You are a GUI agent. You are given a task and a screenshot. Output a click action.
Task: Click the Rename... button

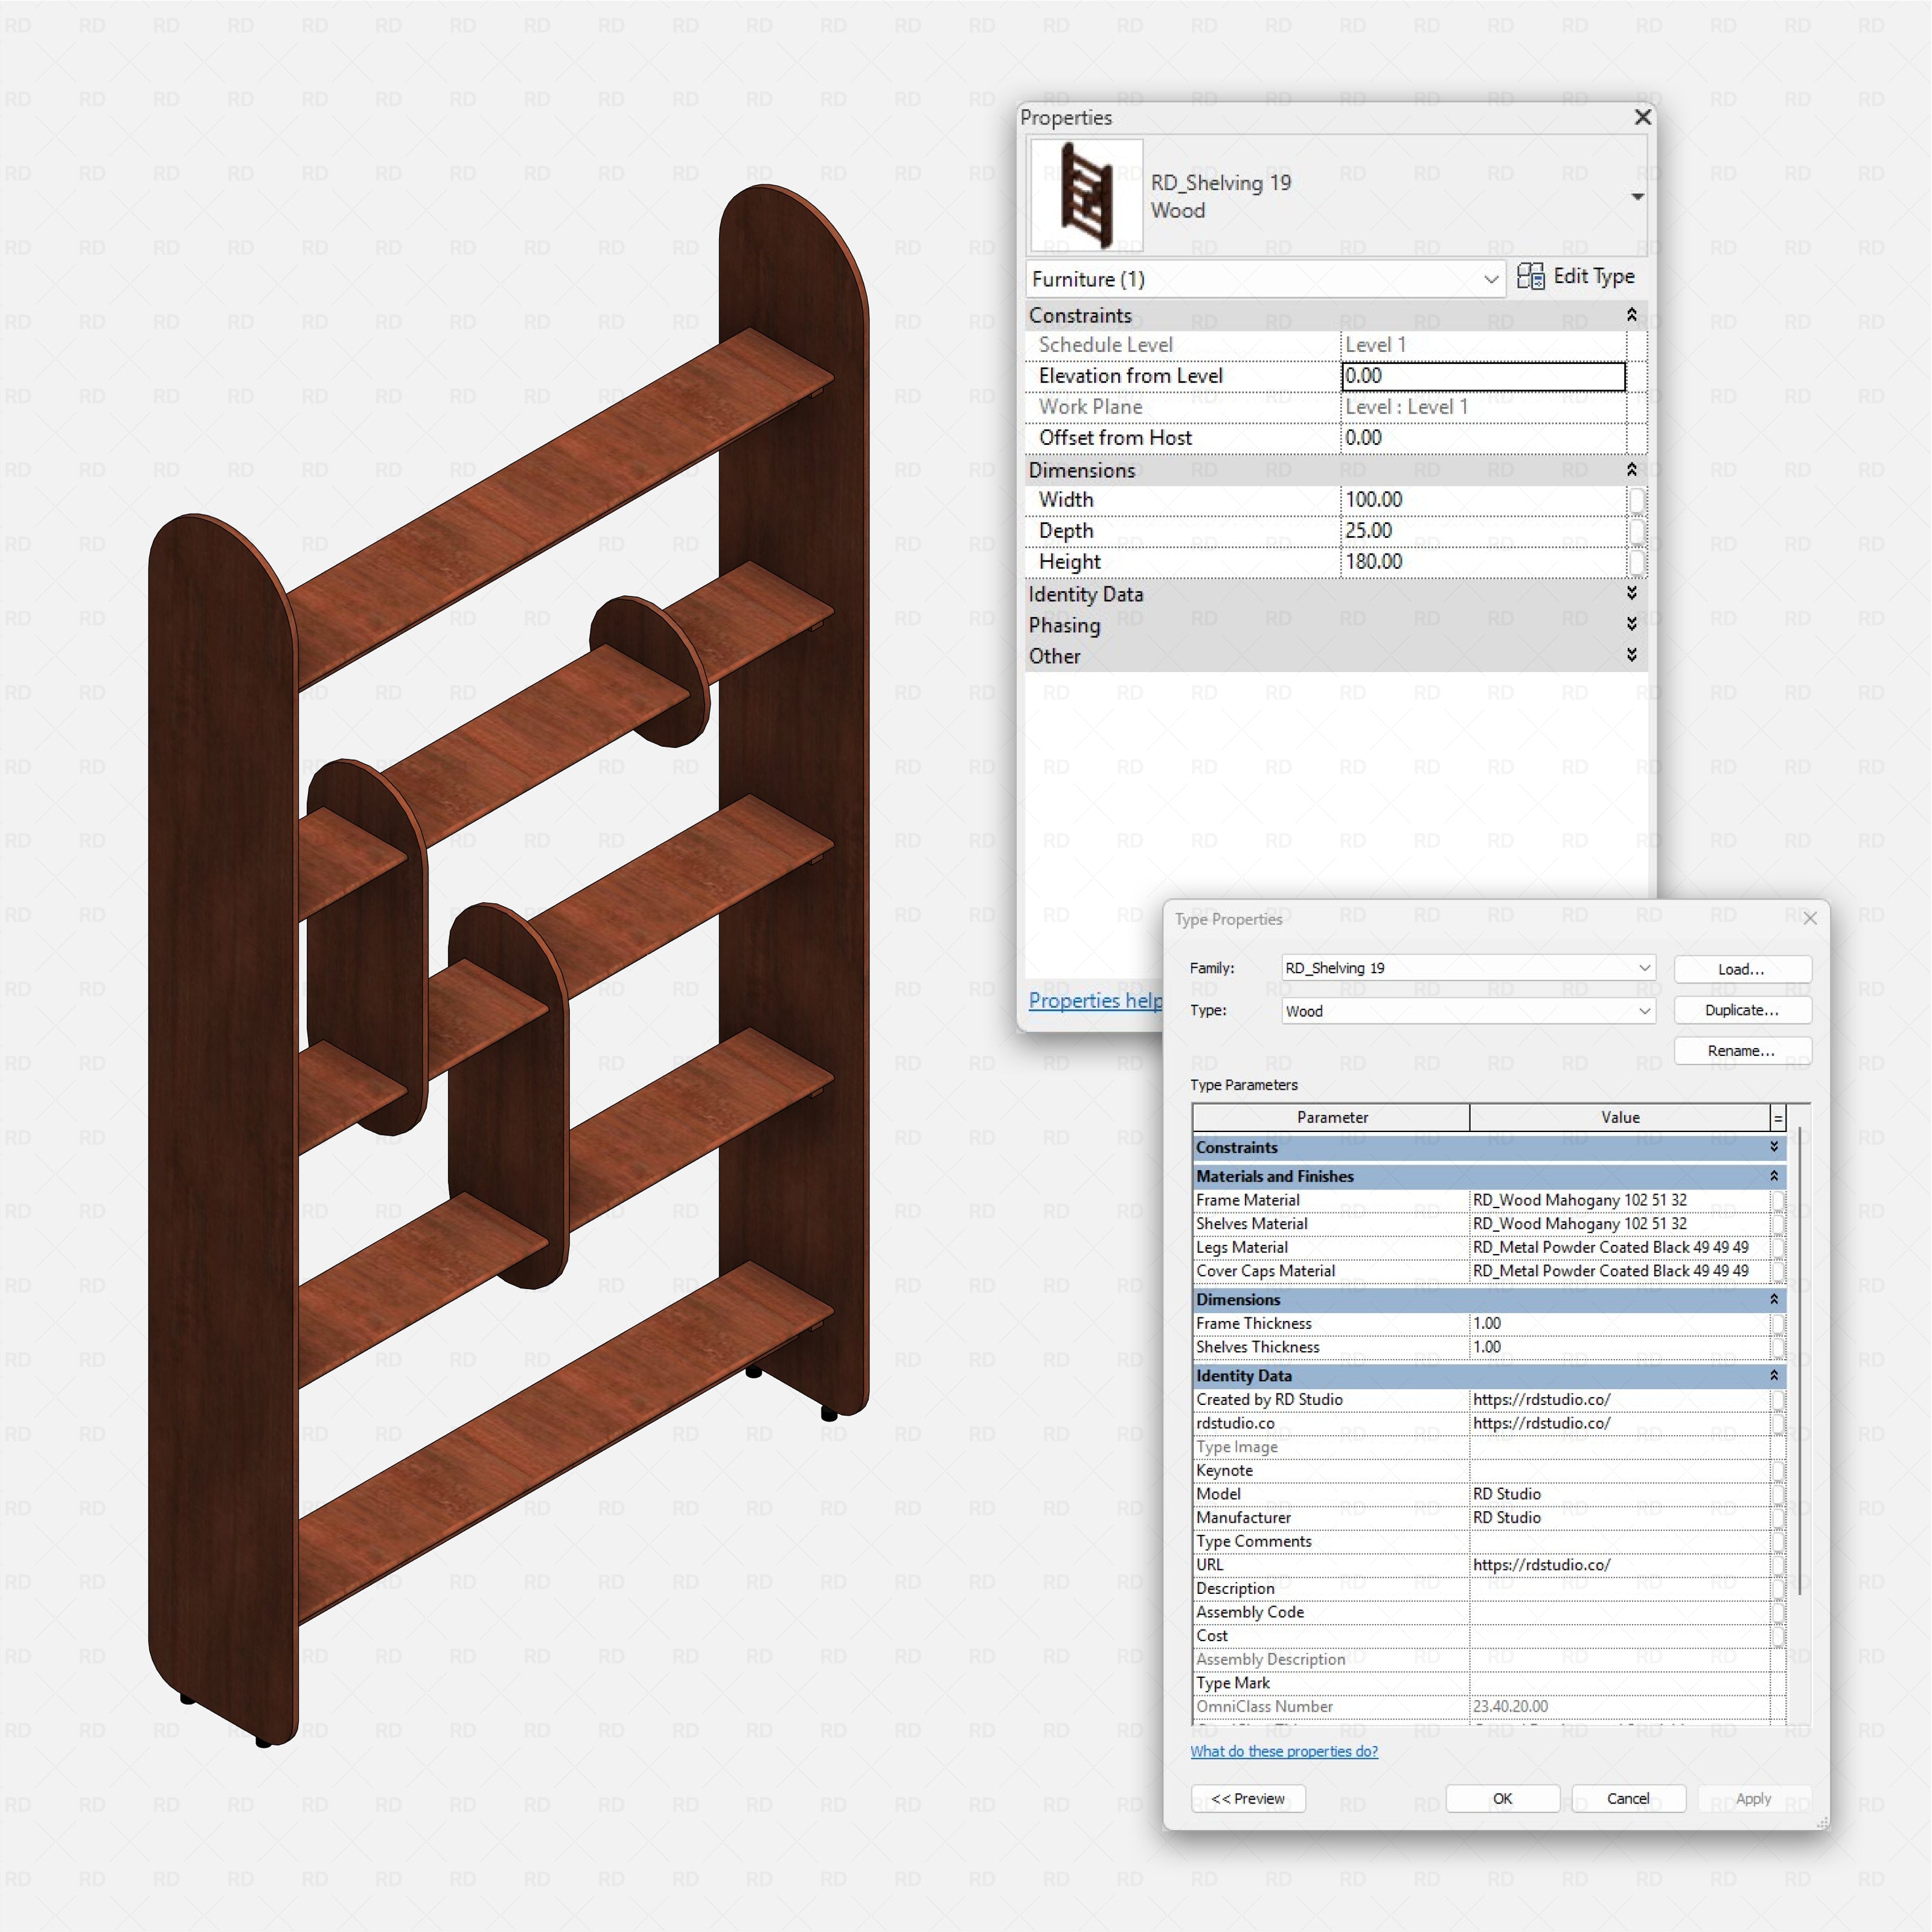pyautogui.click(x=1742, y=1051)
